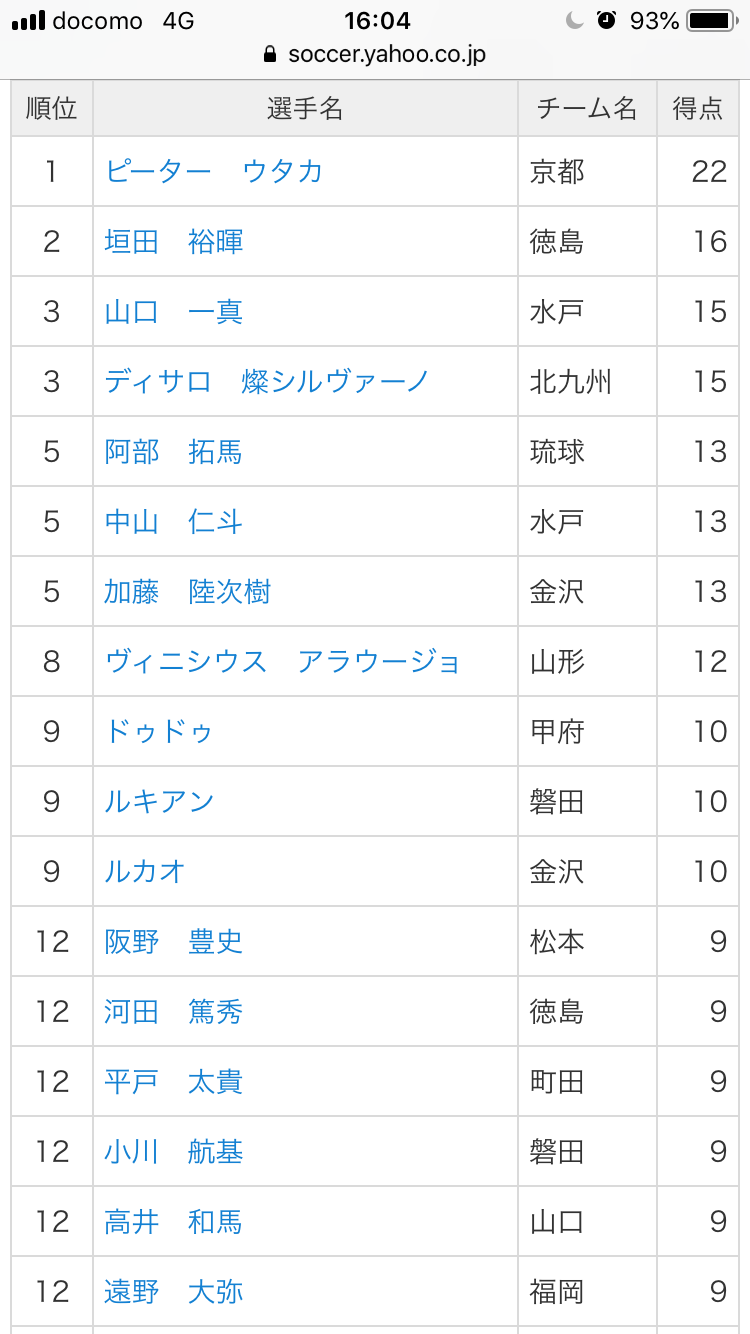This screenshot has width=750, height=1334.
Task: Tap the lock icon beside the URL
Action: point(269,54)
